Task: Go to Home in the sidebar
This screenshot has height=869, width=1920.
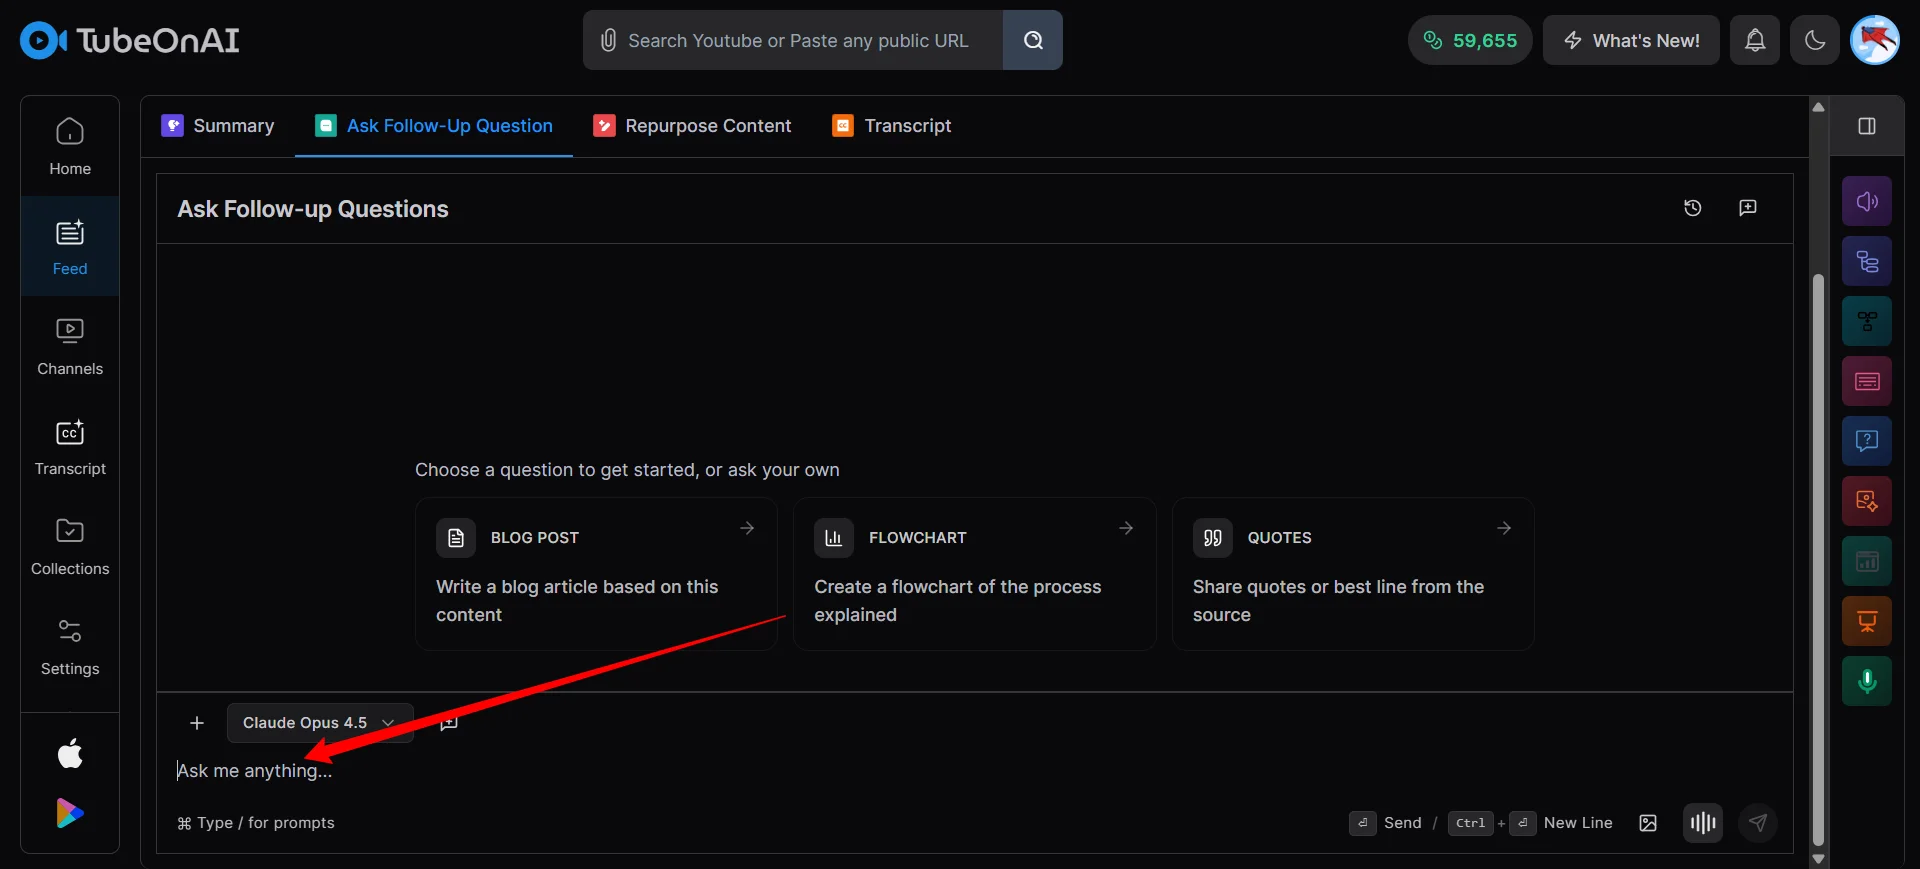Action: pos(70,146)
